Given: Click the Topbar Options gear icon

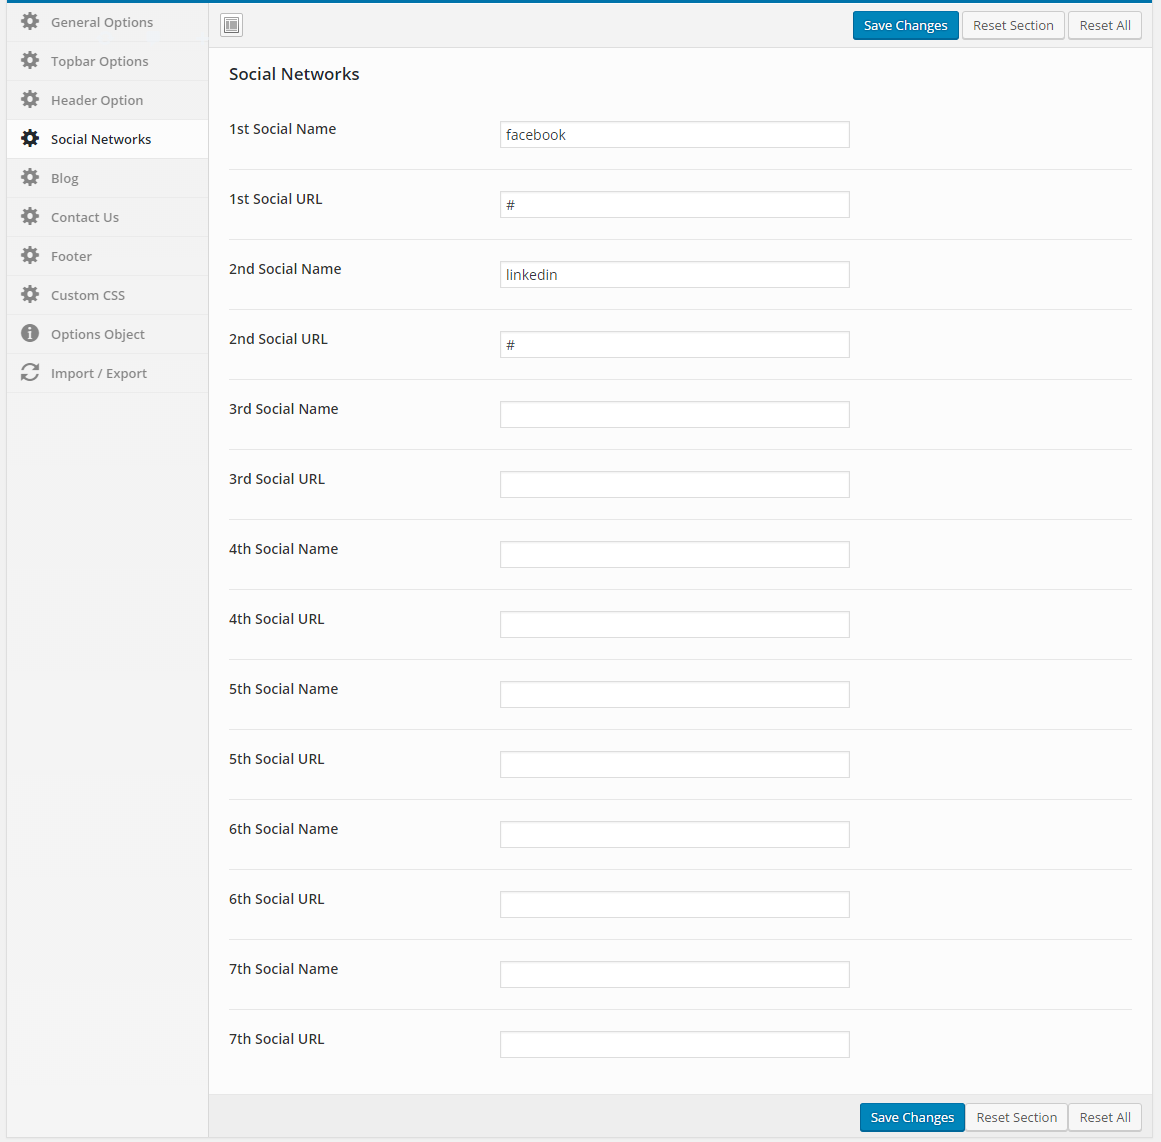Looking at the screenshot, I should 30,61.
